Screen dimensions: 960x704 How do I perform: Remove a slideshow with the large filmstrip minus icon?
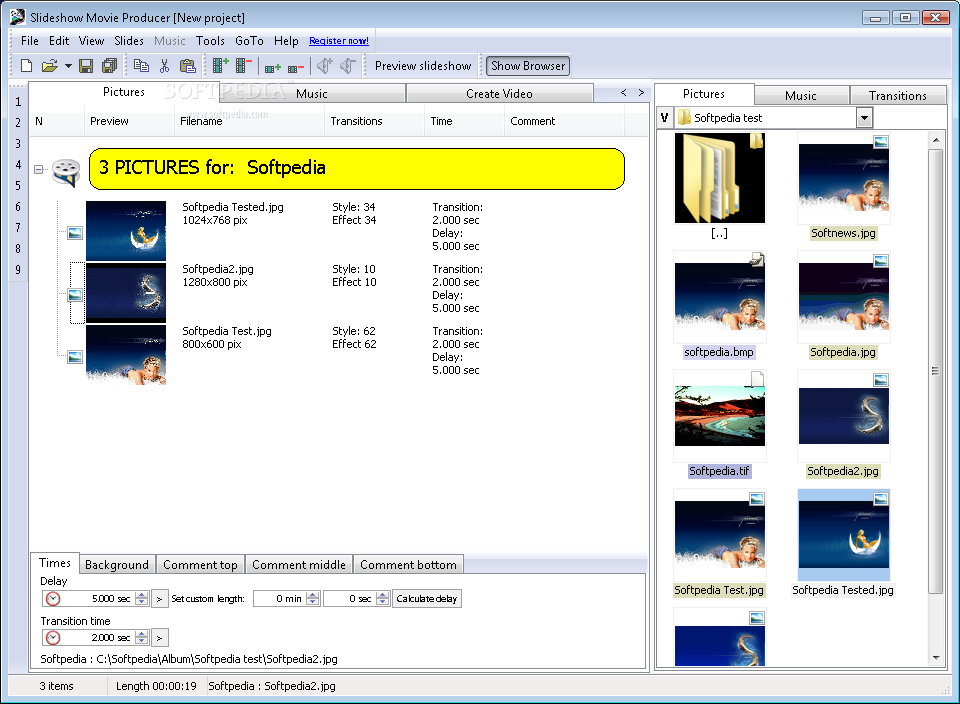[x=244, y=65]
